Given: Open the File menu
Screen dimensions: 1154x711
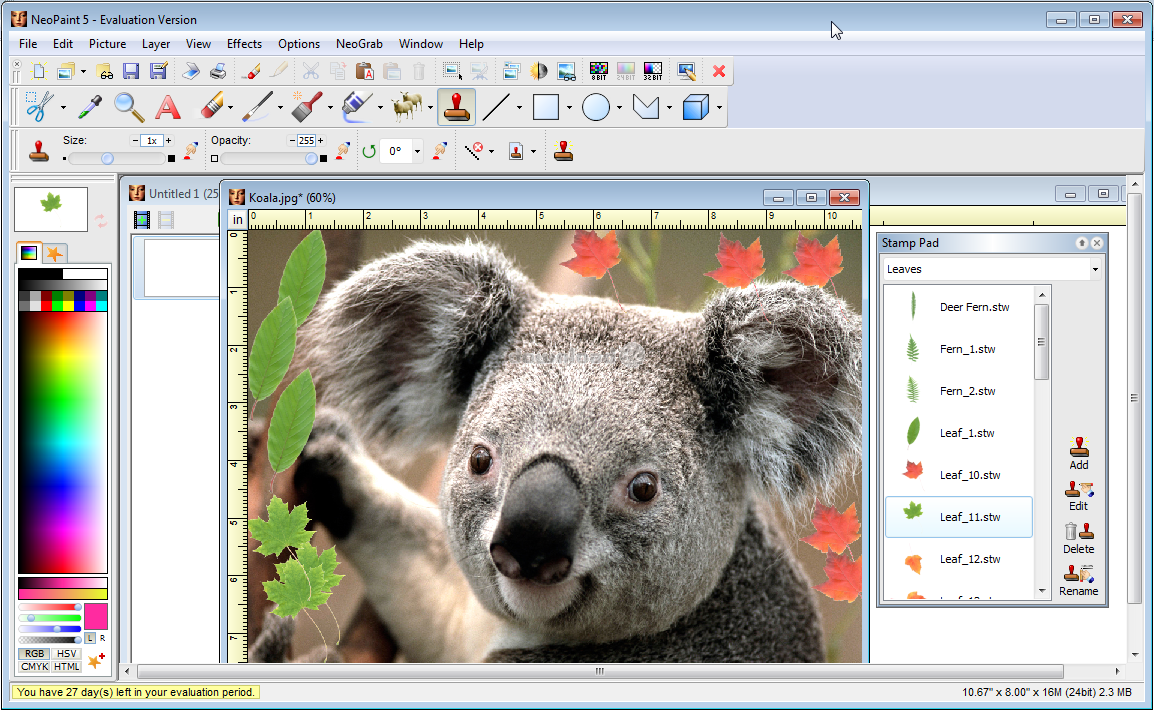Looking at the screenshot, I should (28, 44).
